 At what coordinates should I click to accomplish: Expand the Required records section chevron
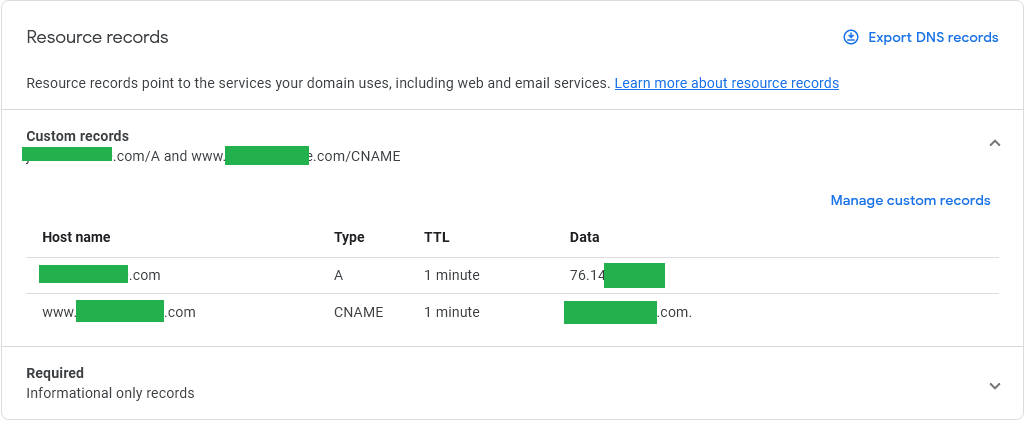tap(994, 385)
